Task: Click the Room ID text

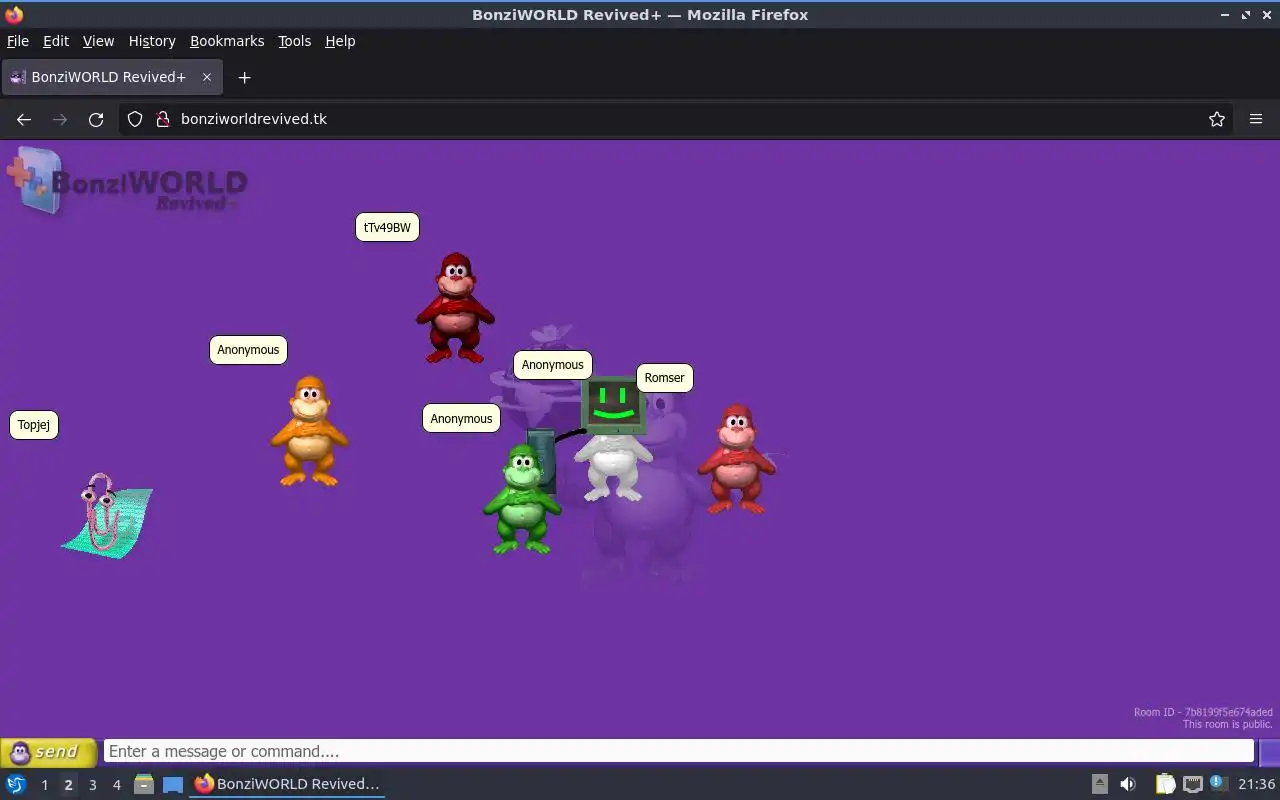Action: [x=1203, y=712]
